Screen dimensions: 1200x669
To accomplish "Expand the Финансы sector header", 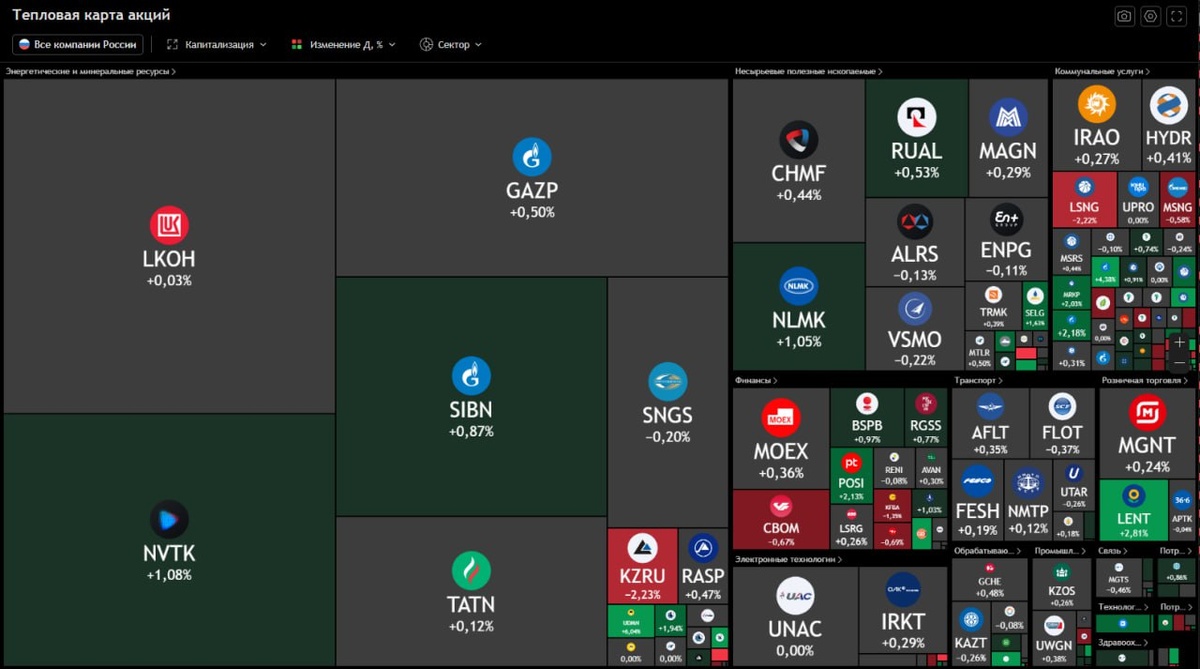I will tap(756, 381).
